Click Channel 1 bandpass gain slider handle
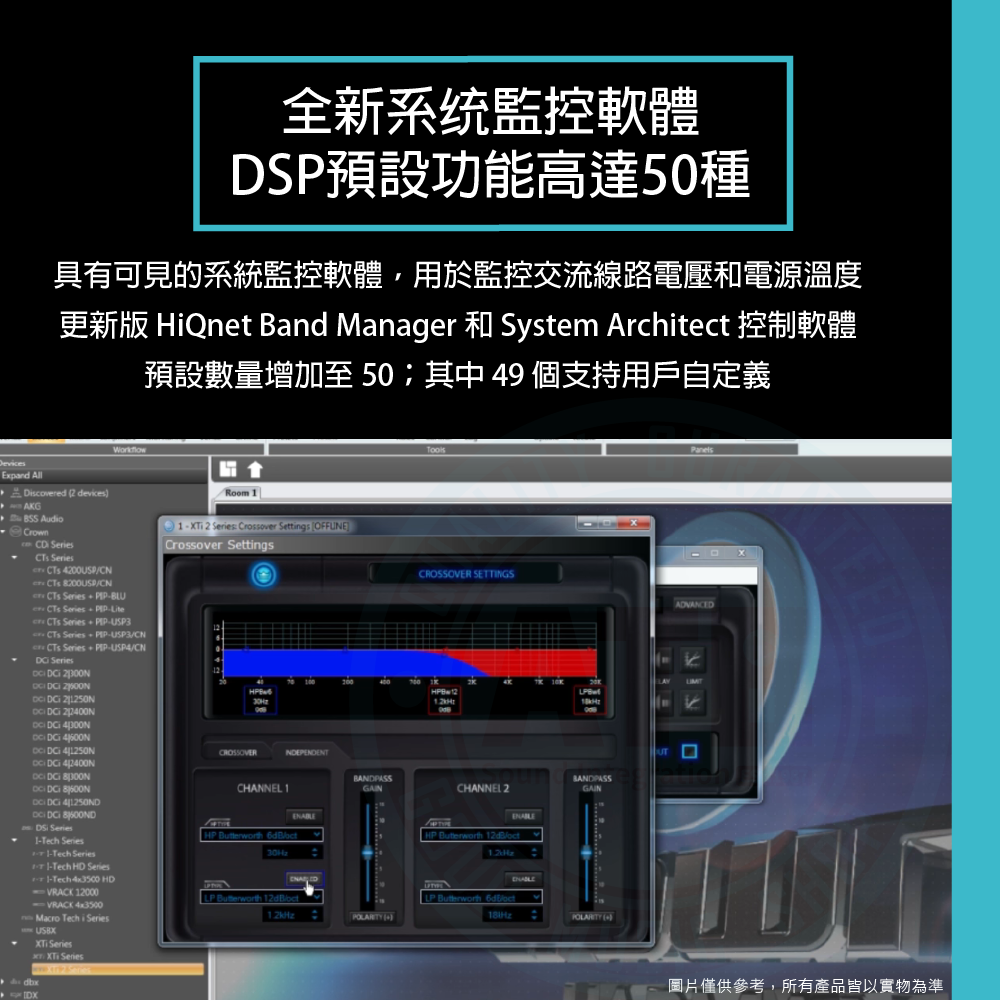This screenshot has height=1000, width=1000. point(367,852)
